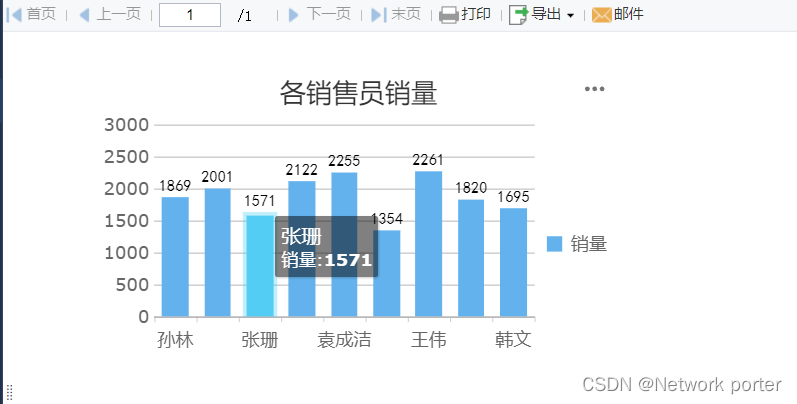Click the 3000 y-axis value
Viewport: 797px width, 404px height.
[127, 125]
